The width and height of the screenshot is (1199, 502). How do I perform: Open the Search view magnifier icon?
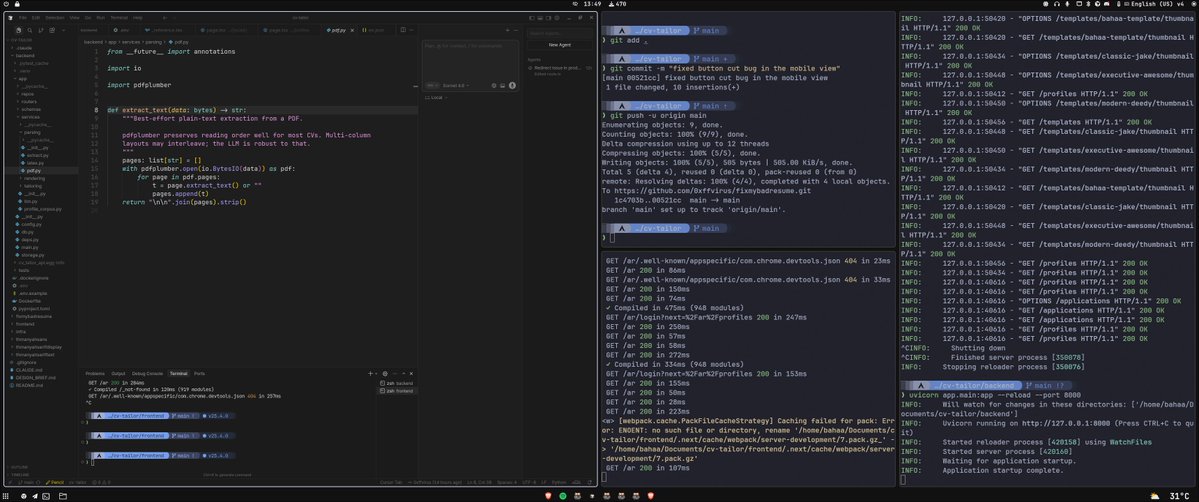pos(30,30)
